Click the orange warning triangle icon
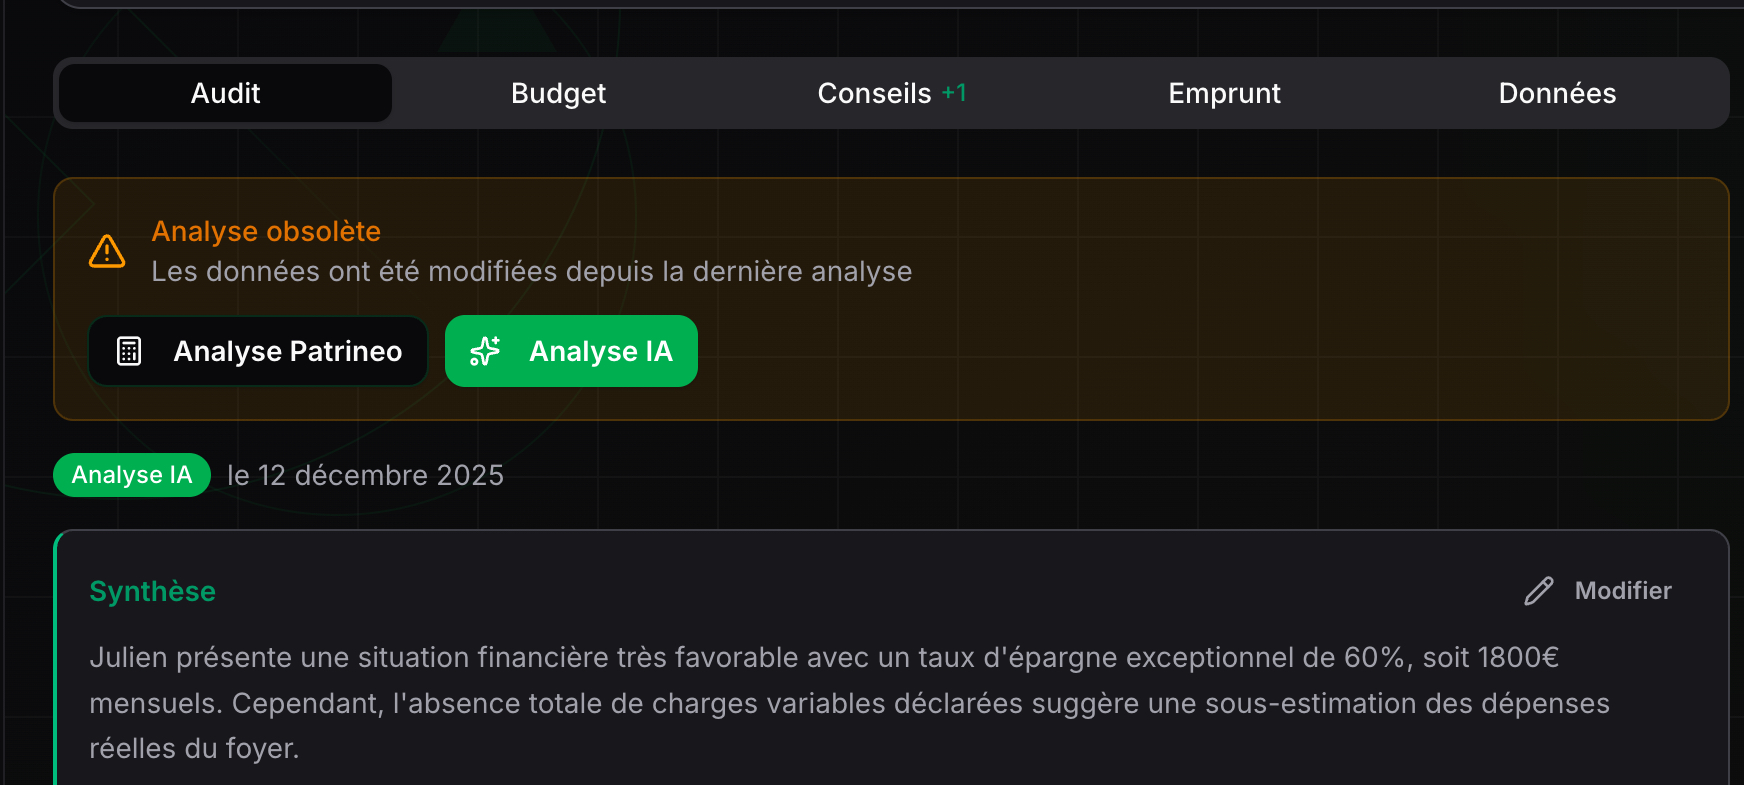 [x=106, y=250]
